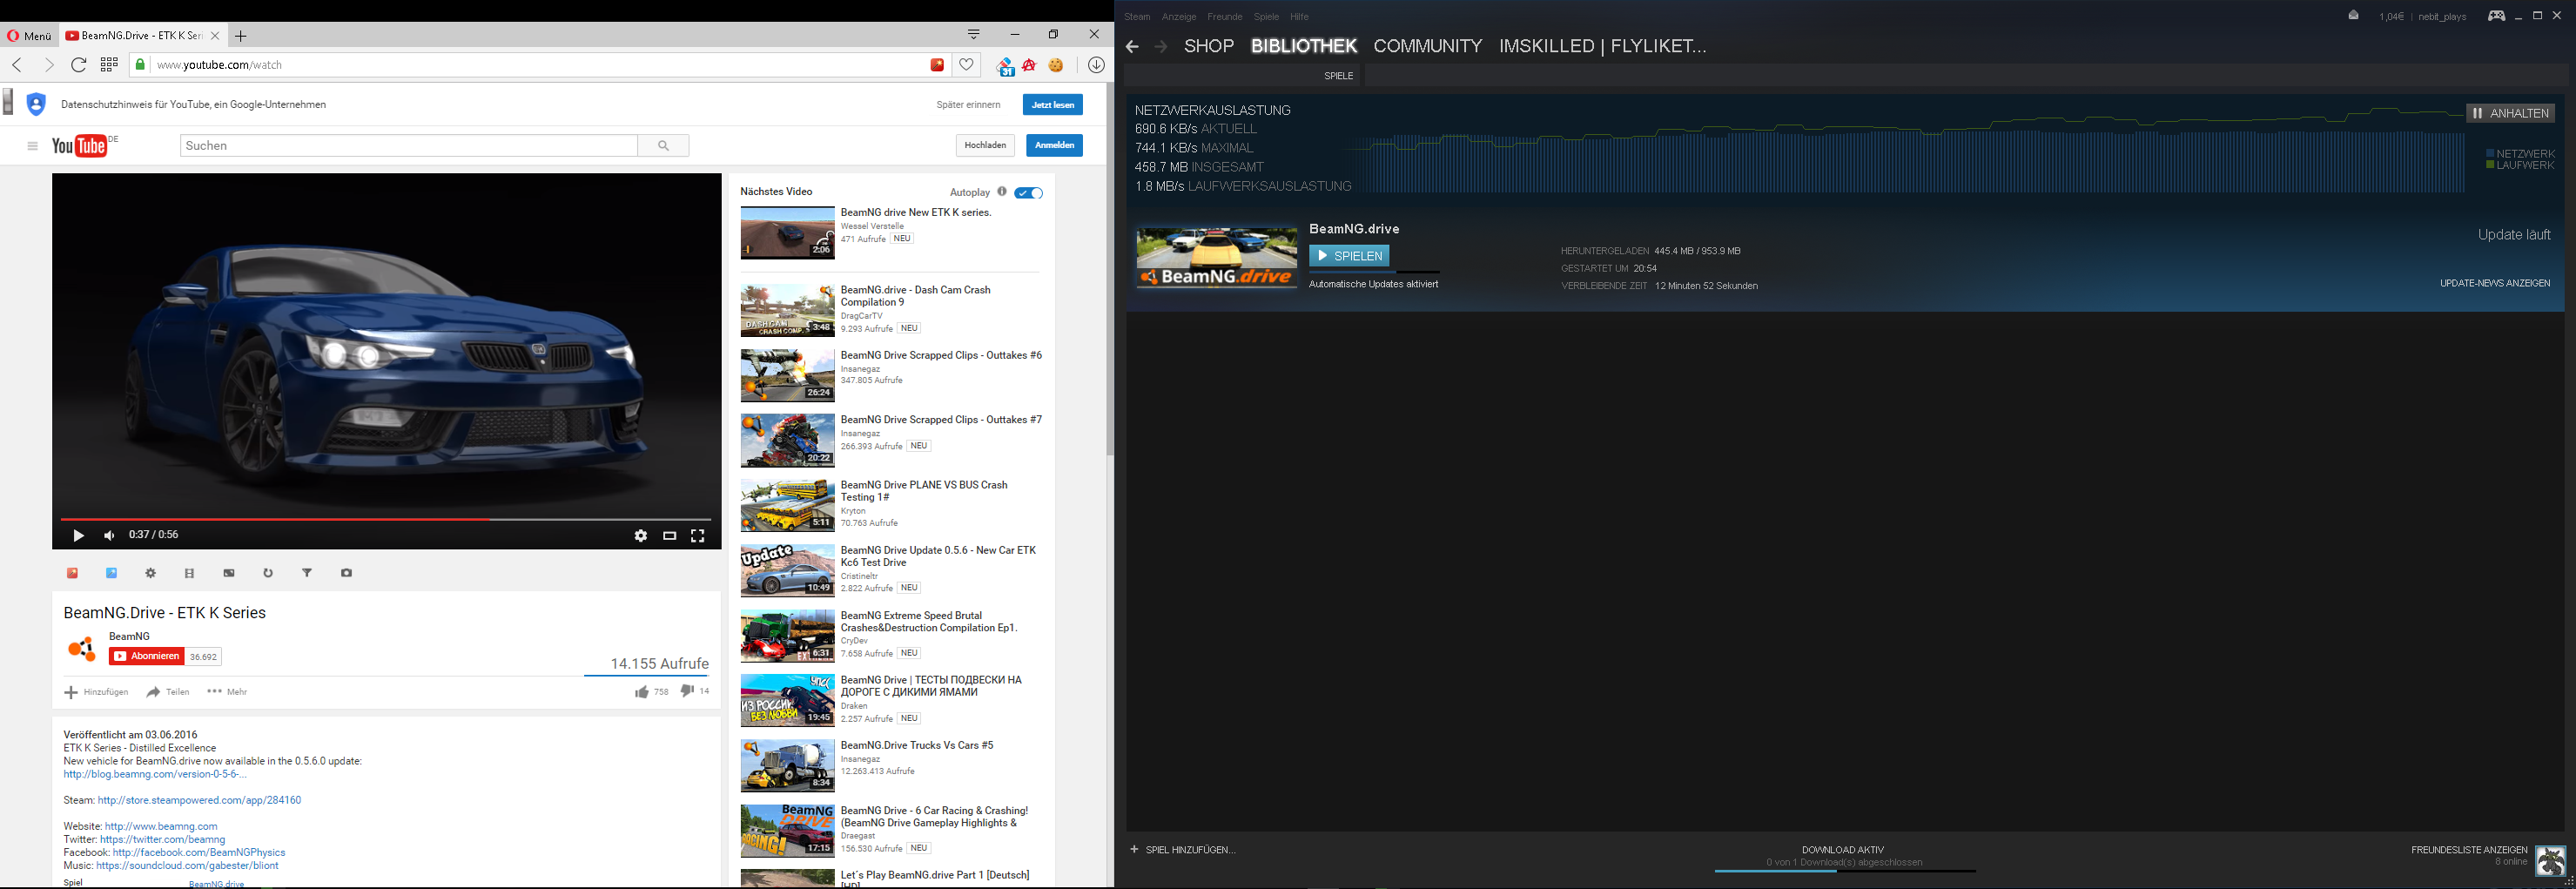Open nebit_plays account dropdown
The width and height of the screenshot is (2576, 889).
point(2442,17)
